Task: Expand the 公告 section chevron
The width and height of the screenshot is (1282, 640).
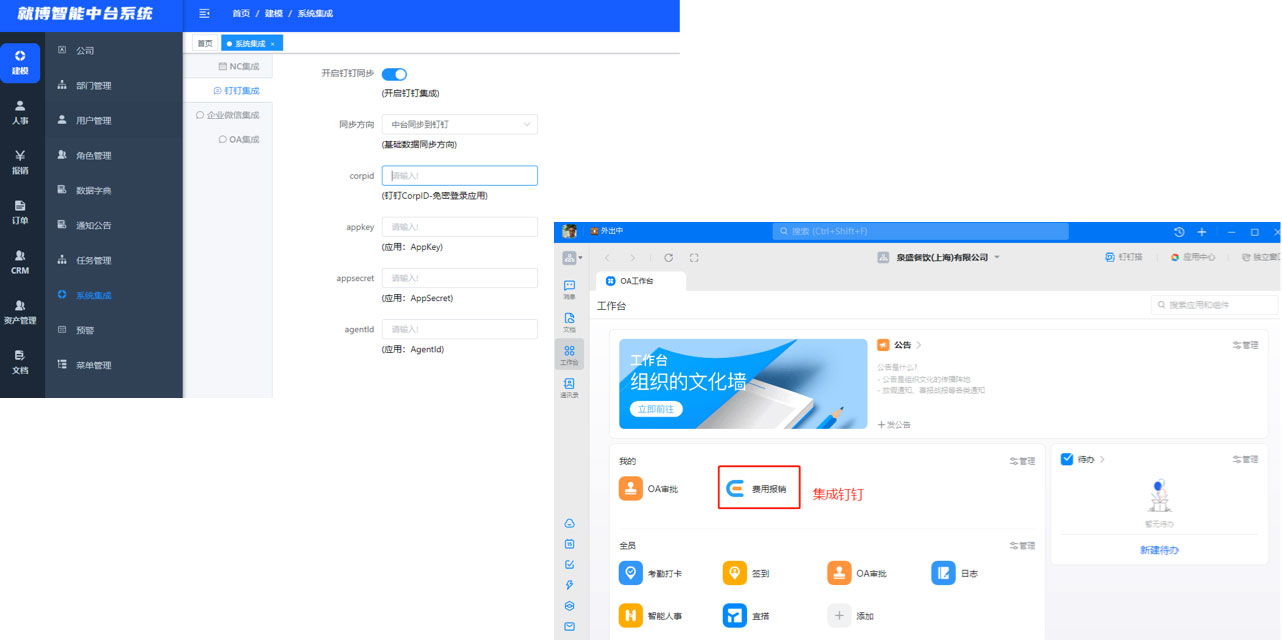Action: coord(919,345)
